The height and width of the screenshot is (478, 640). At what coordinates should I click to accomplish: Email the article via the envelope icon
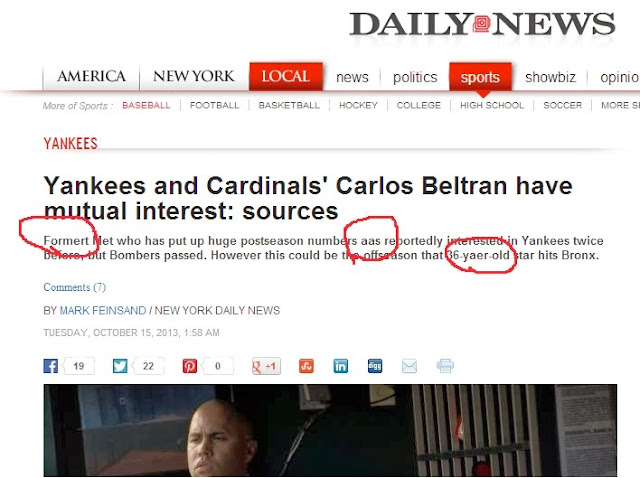[409, 366]
